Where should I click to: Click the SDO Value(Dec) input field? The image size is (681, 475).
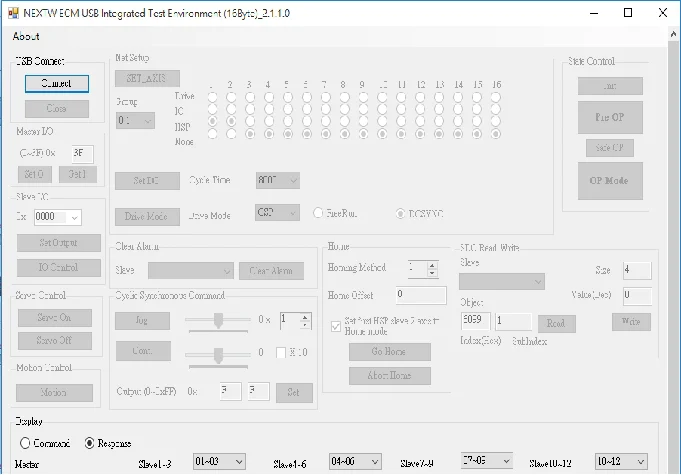pyautogui.click(x=637, y=296)
